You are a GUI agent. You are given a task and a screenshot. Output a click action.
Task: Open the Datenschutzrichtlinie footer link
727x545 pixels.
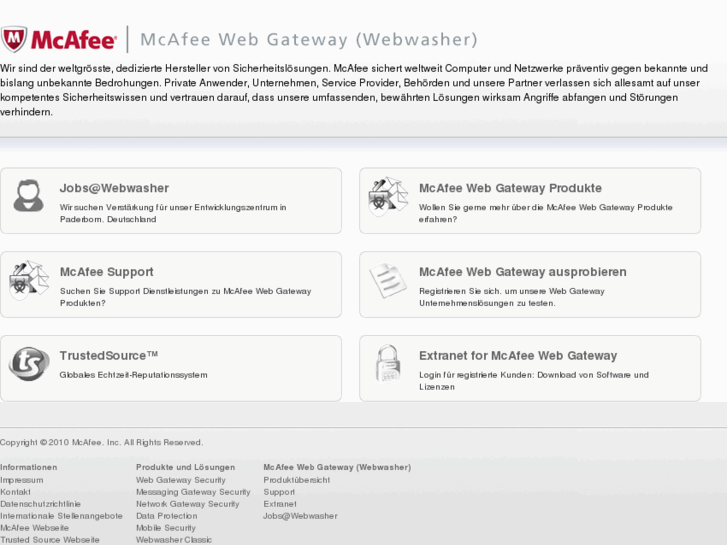[x=40, y=504]
